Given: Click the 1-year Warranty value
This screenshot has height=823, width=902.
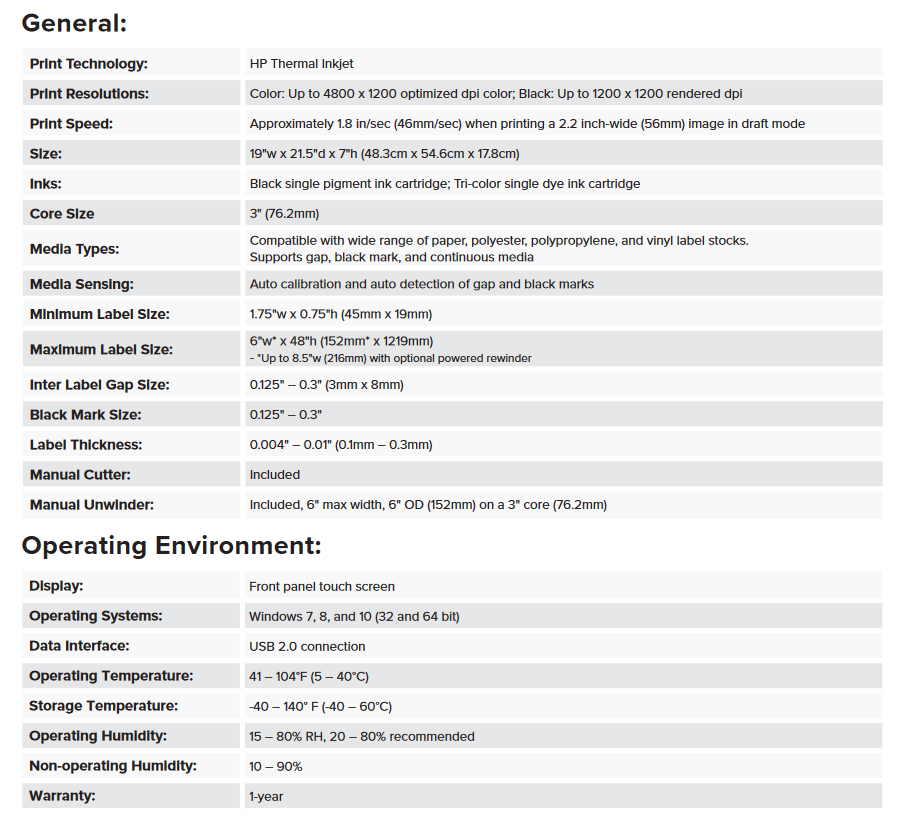Looking at the screenshot, I should [x=266, y=797].
